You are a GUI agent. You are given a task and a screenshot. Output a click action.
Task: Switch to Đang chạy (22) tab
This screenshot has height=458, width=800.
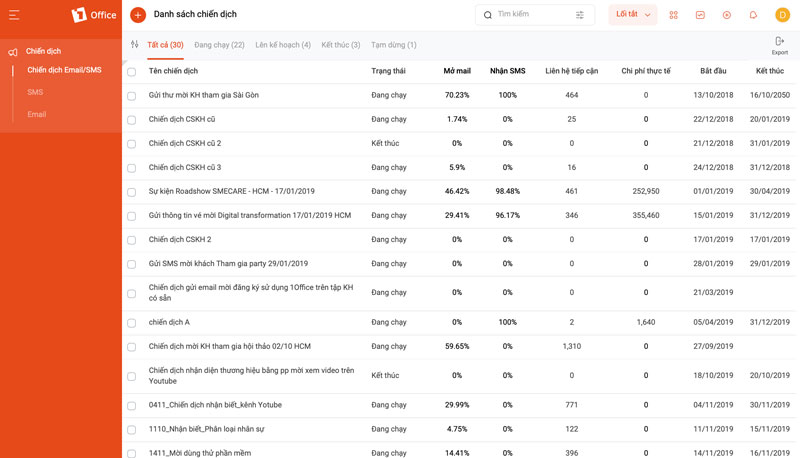219,45
